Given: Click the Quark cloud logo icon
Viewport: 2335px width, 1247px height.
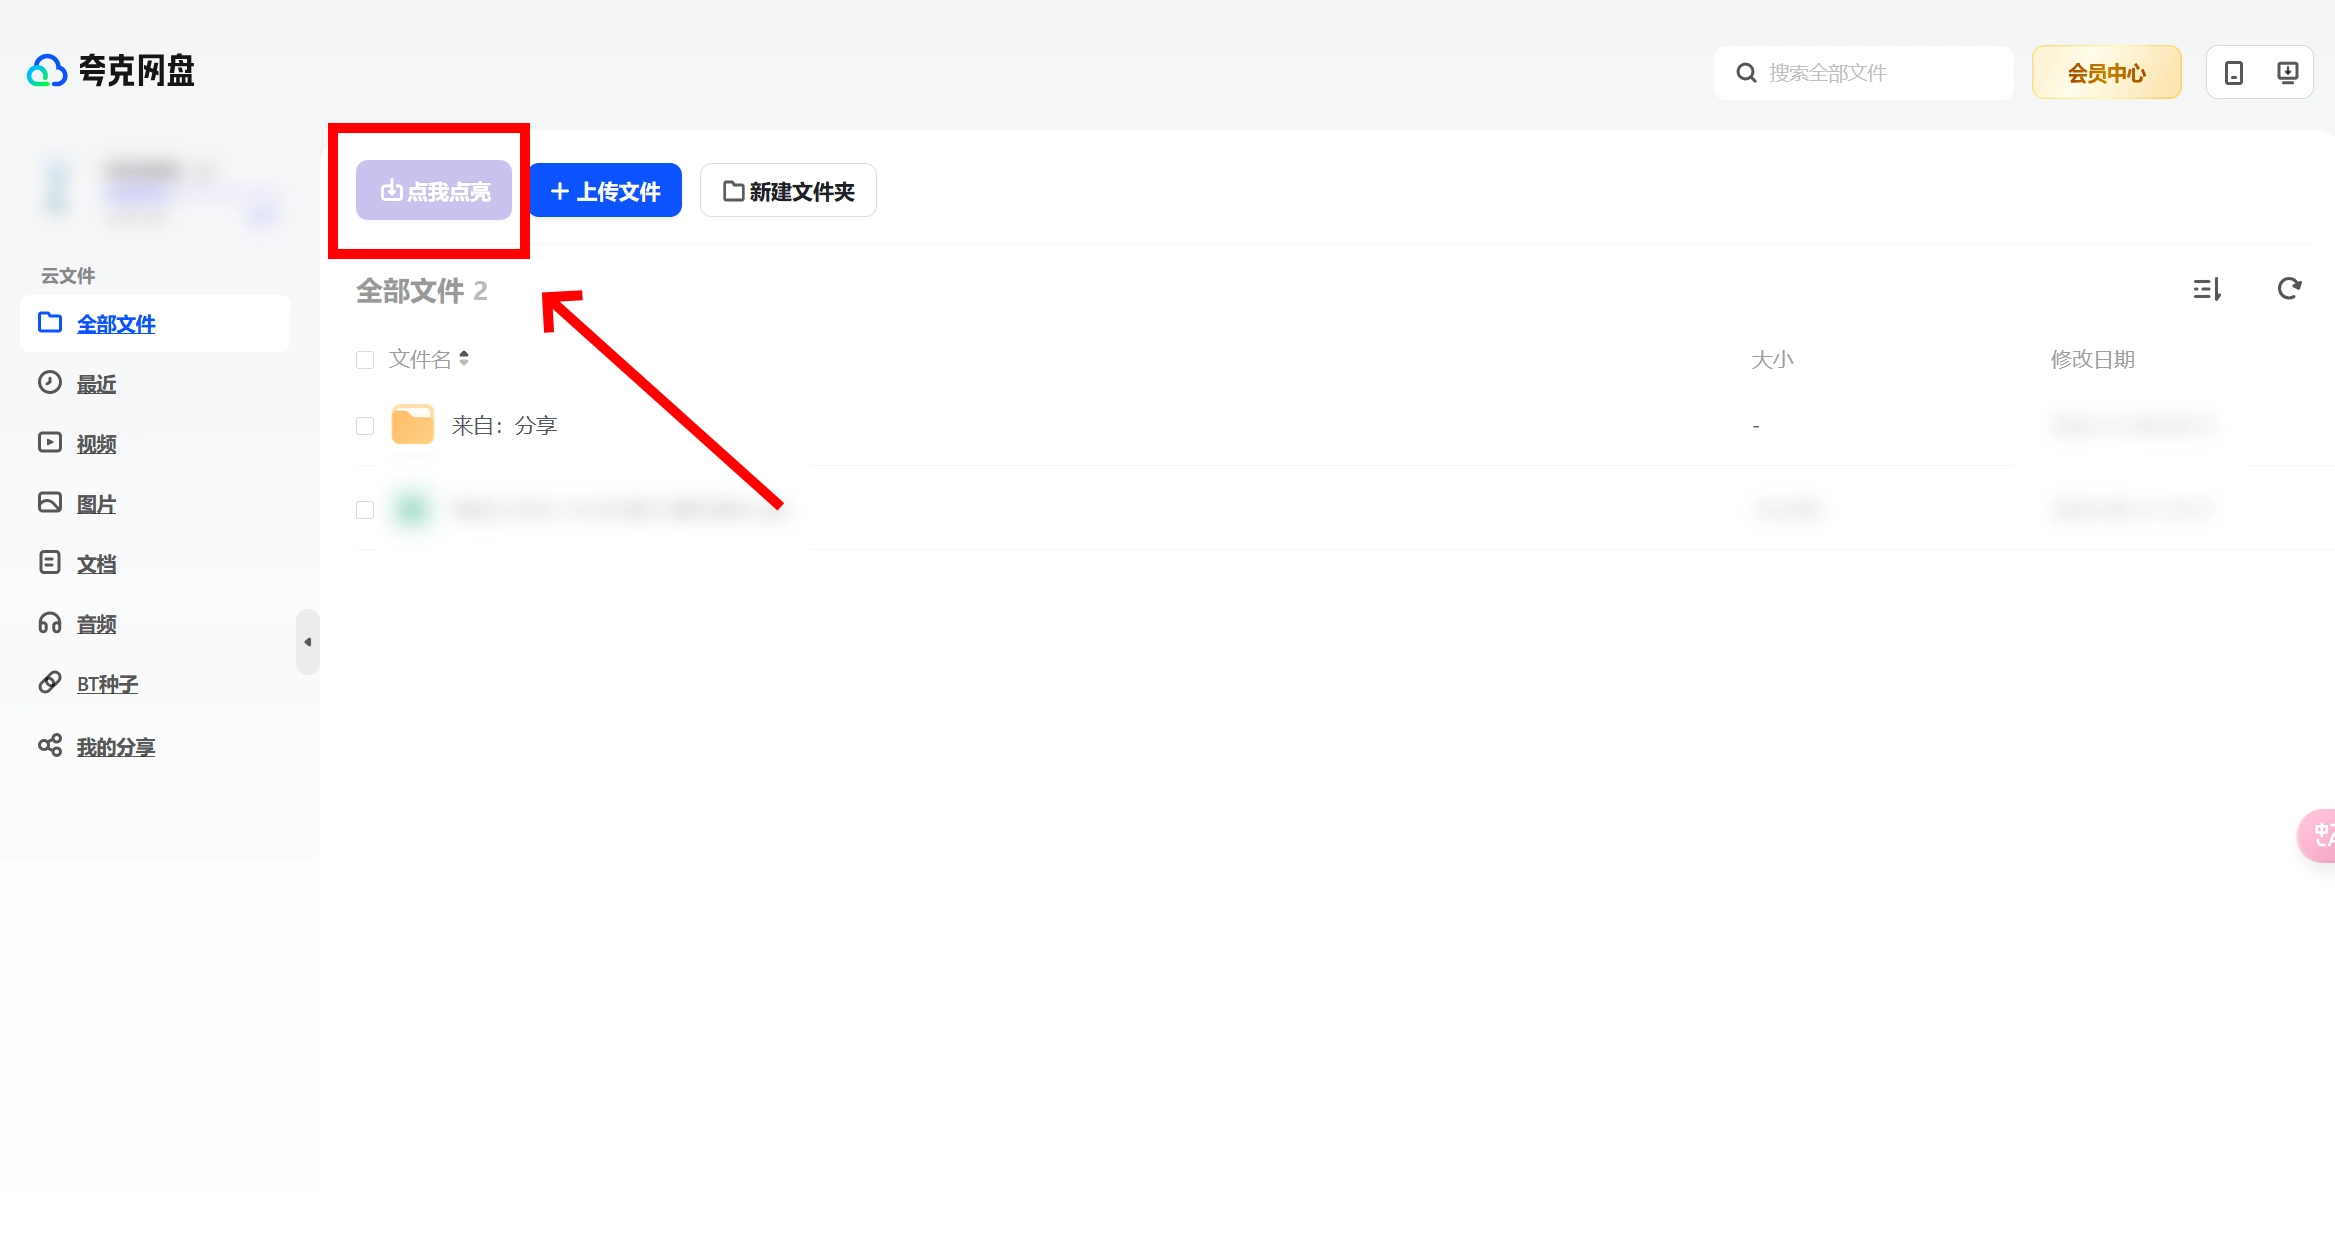Looking at the screenshot, I should (46, 71).
